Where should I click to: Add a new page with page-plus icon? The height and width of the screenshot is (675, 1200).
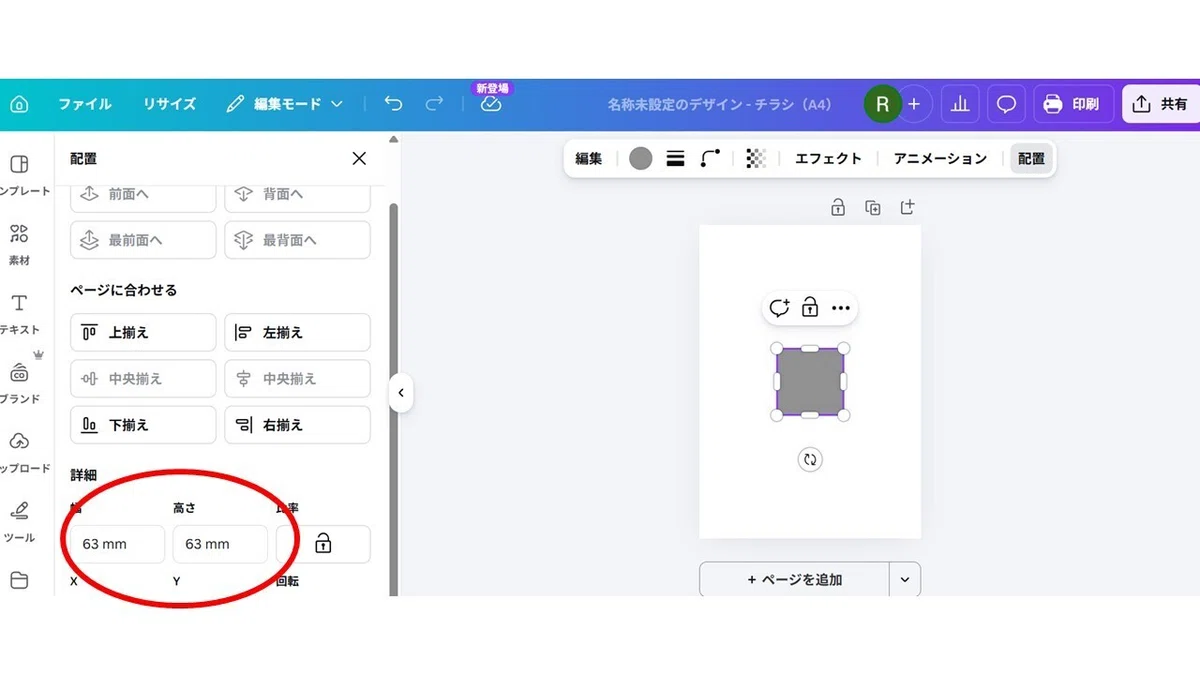[907, 208]
